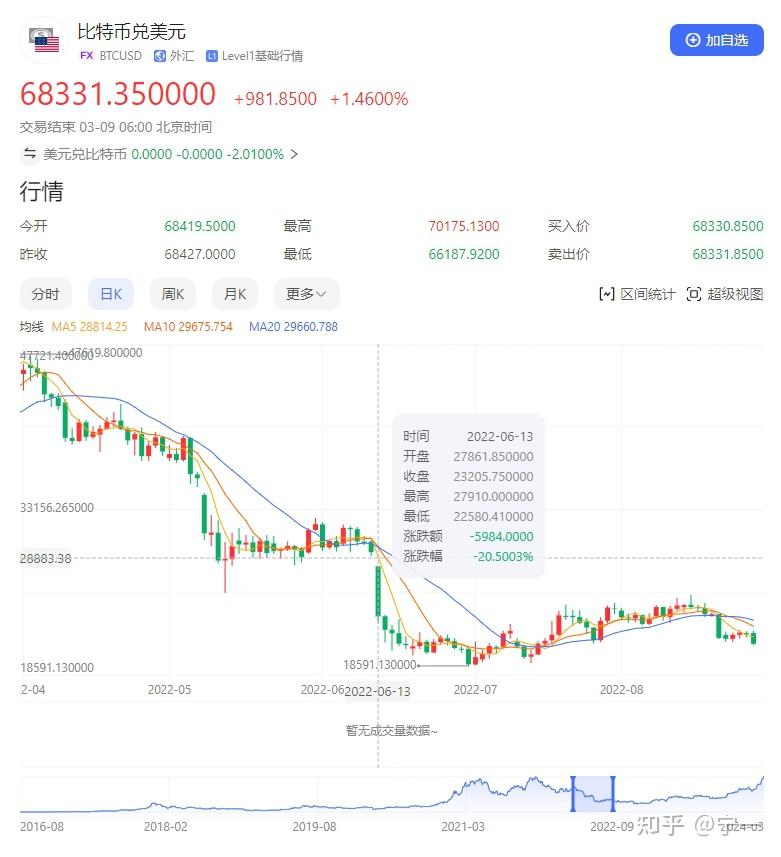Viewport: 781px width, 857px height.
Task: Click the chevron after -2.0100%
Action: click(294, 154)
